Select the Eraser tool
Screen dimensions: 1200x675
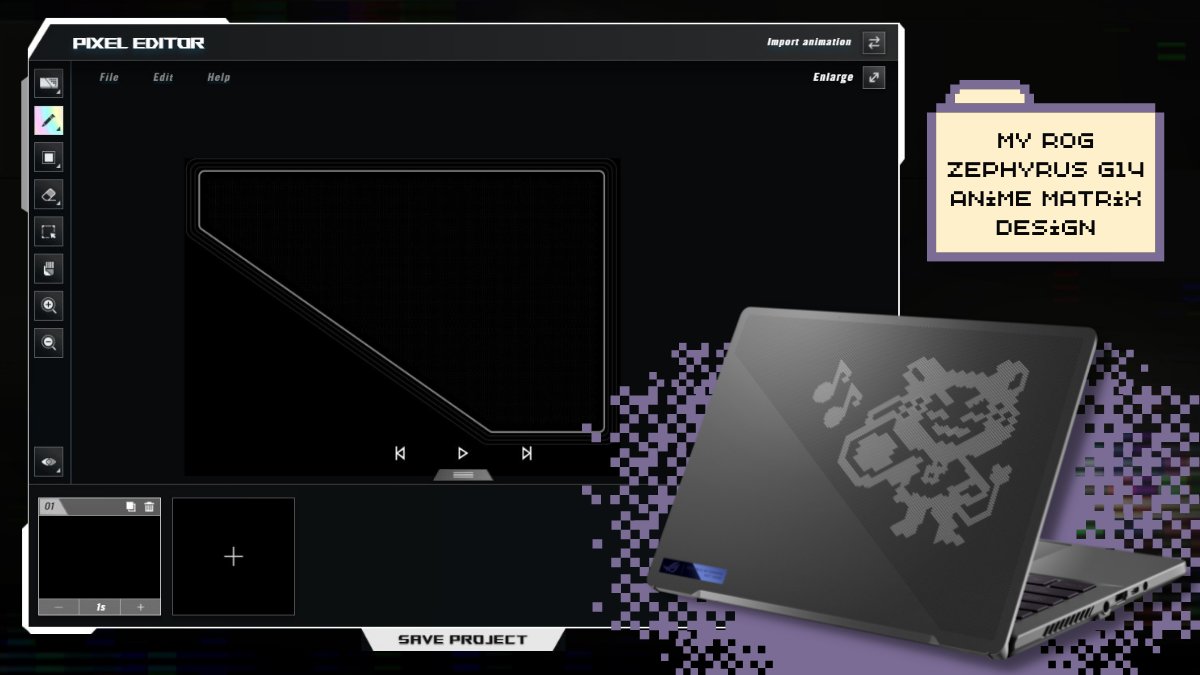pos(48,195)
